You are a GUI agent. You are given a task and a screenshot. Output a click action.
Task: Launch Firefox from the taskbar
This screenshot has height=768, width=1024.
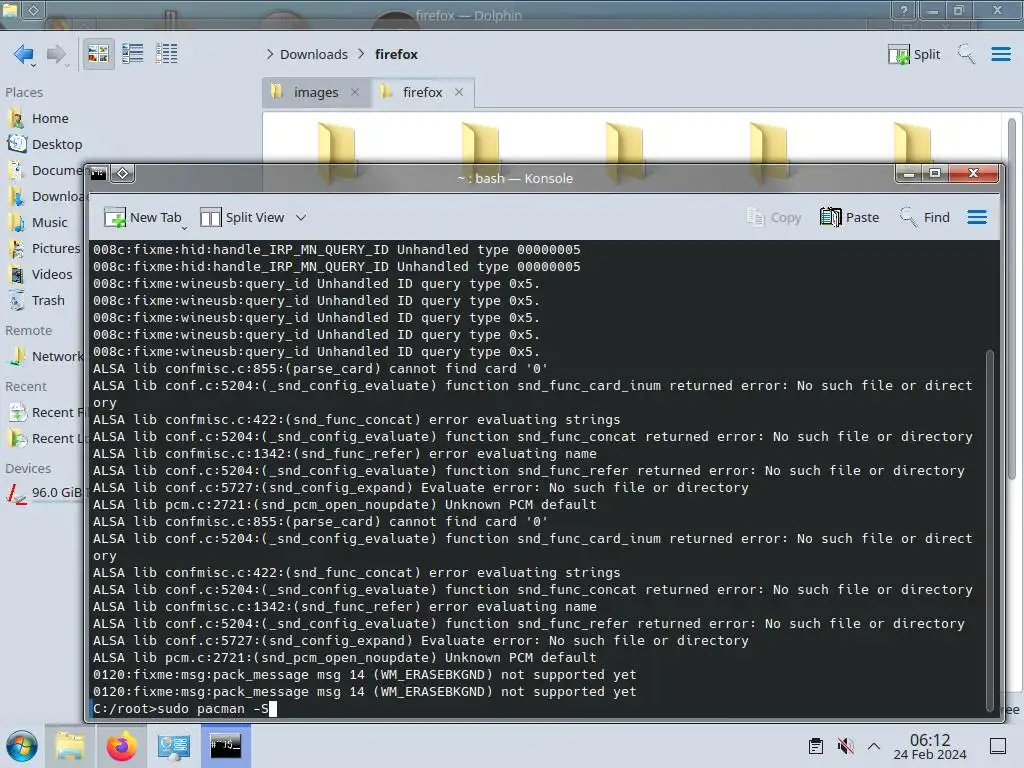tap(121, 746)
